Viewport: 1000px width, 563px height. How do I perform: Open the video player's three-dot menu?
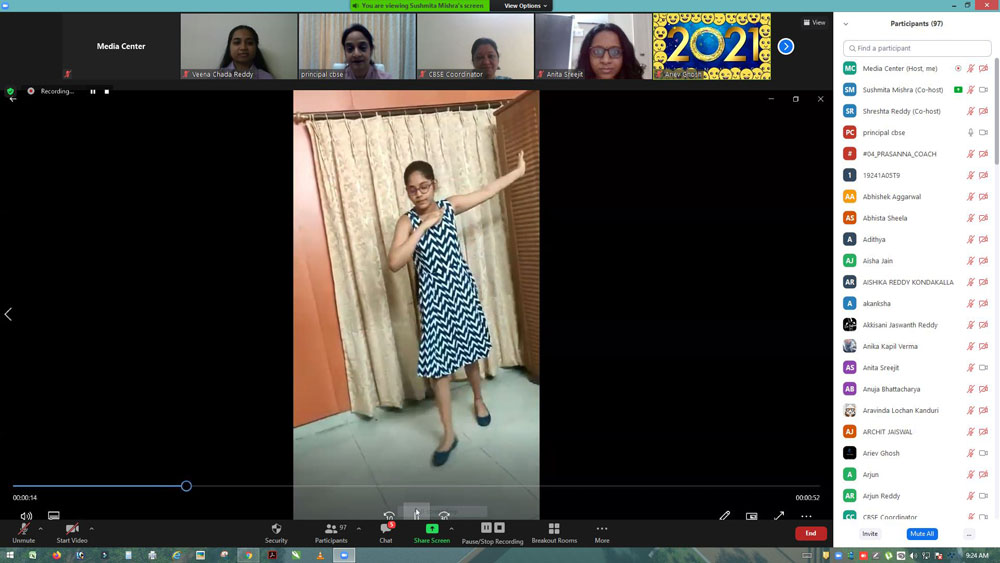pos(806,516)
